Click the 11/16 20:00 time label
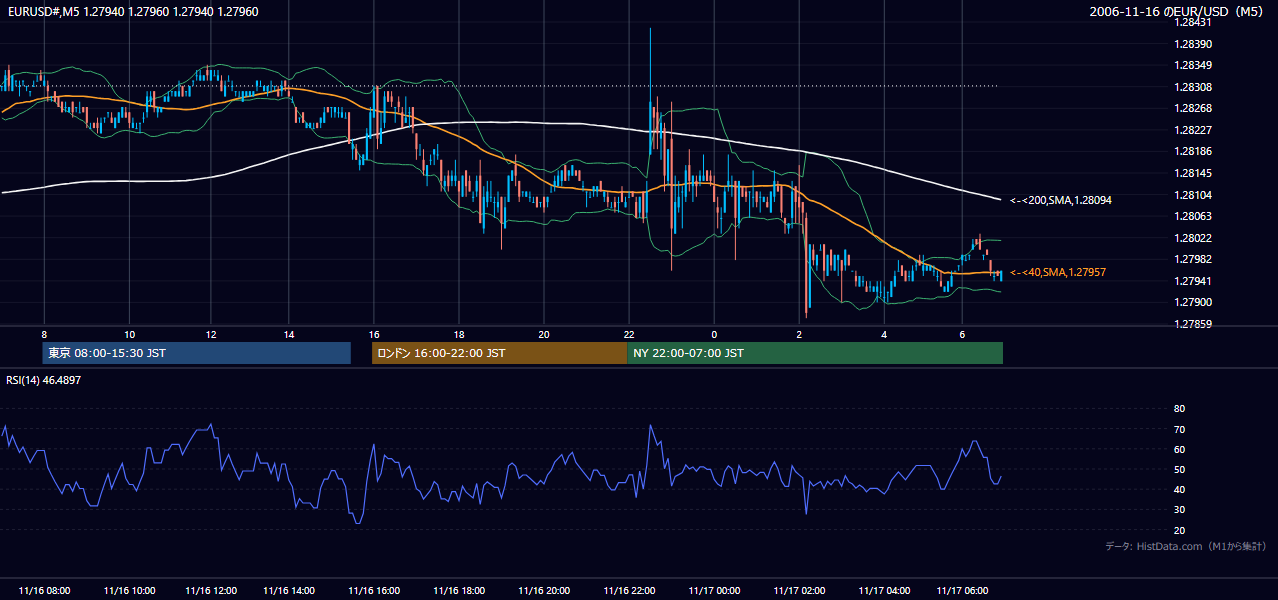 pyautogui.click(x=543, y=591)
